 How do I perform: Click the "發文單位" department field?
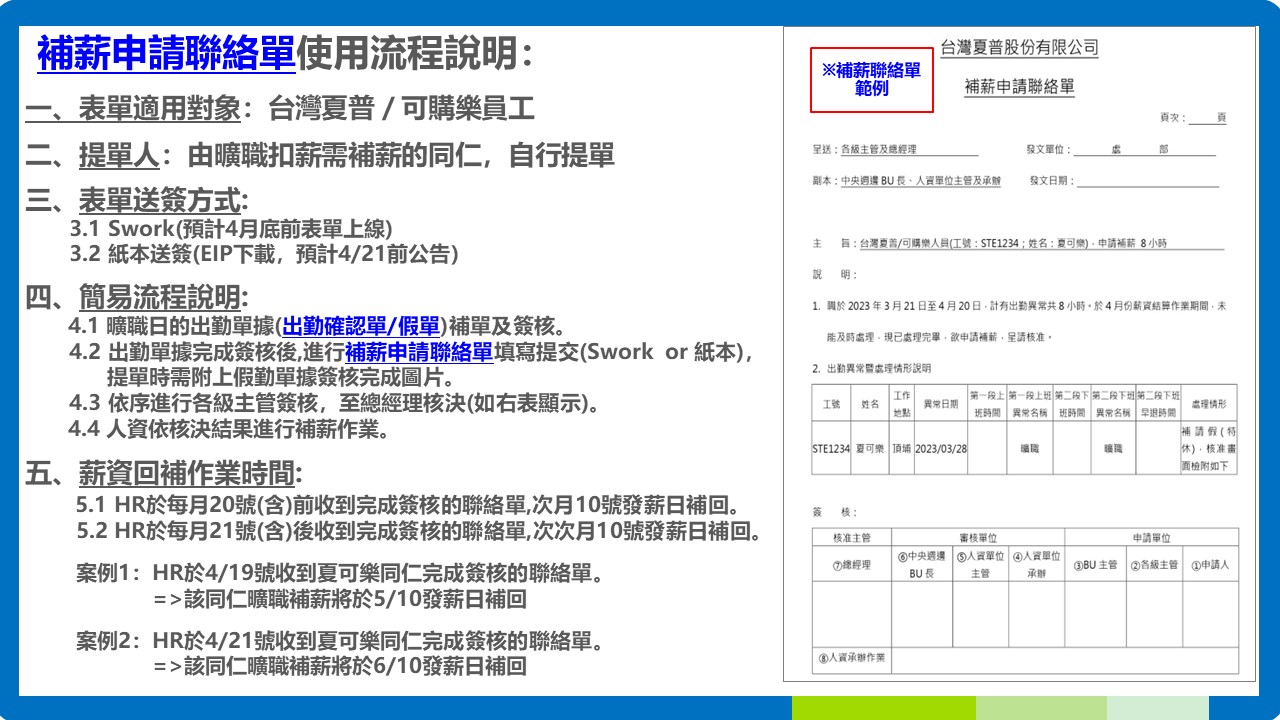pos(1144,150)
